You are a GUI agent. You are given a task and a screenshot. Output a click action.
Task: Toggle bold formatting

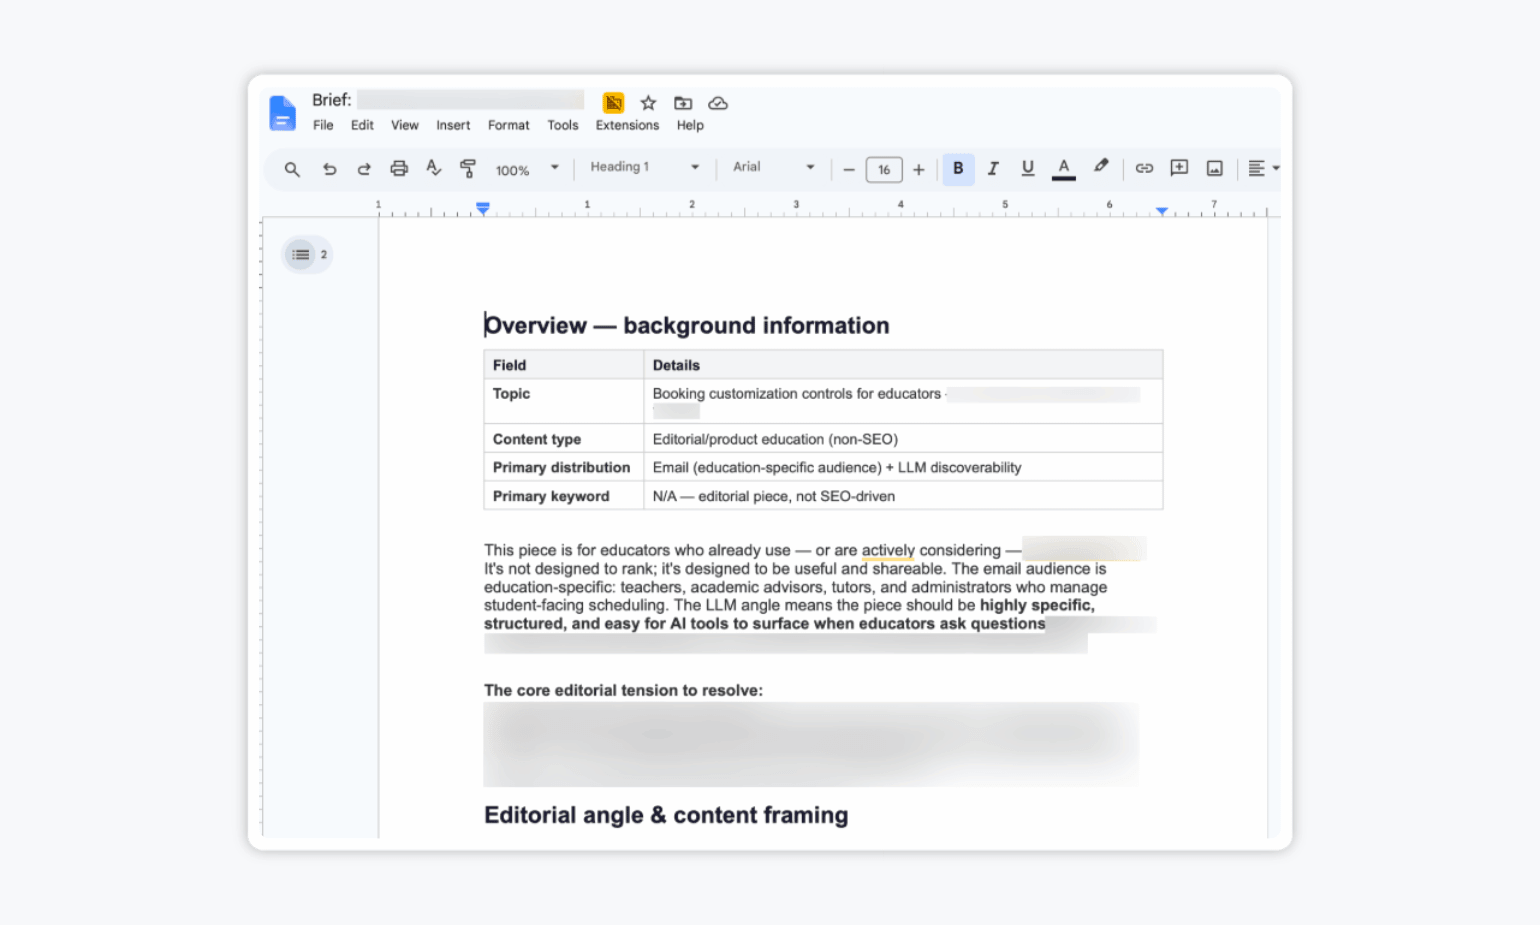958,169
